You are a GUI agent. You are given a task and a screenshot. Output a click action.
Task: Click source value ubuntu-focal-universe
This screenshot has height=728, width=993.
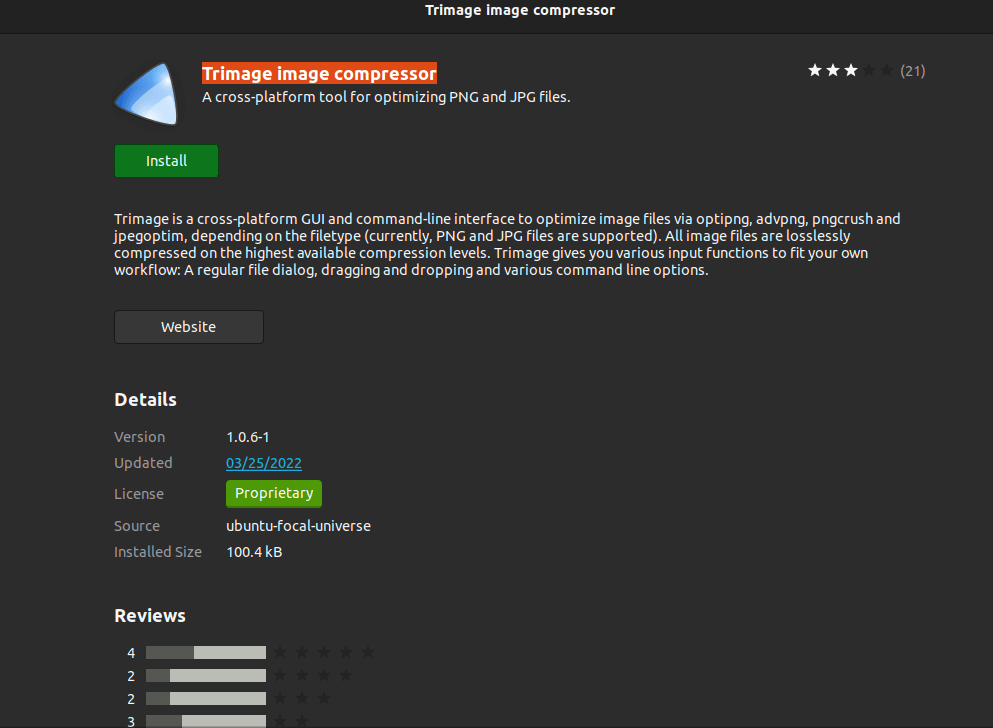pyautogui.click(x=298, y=526)
